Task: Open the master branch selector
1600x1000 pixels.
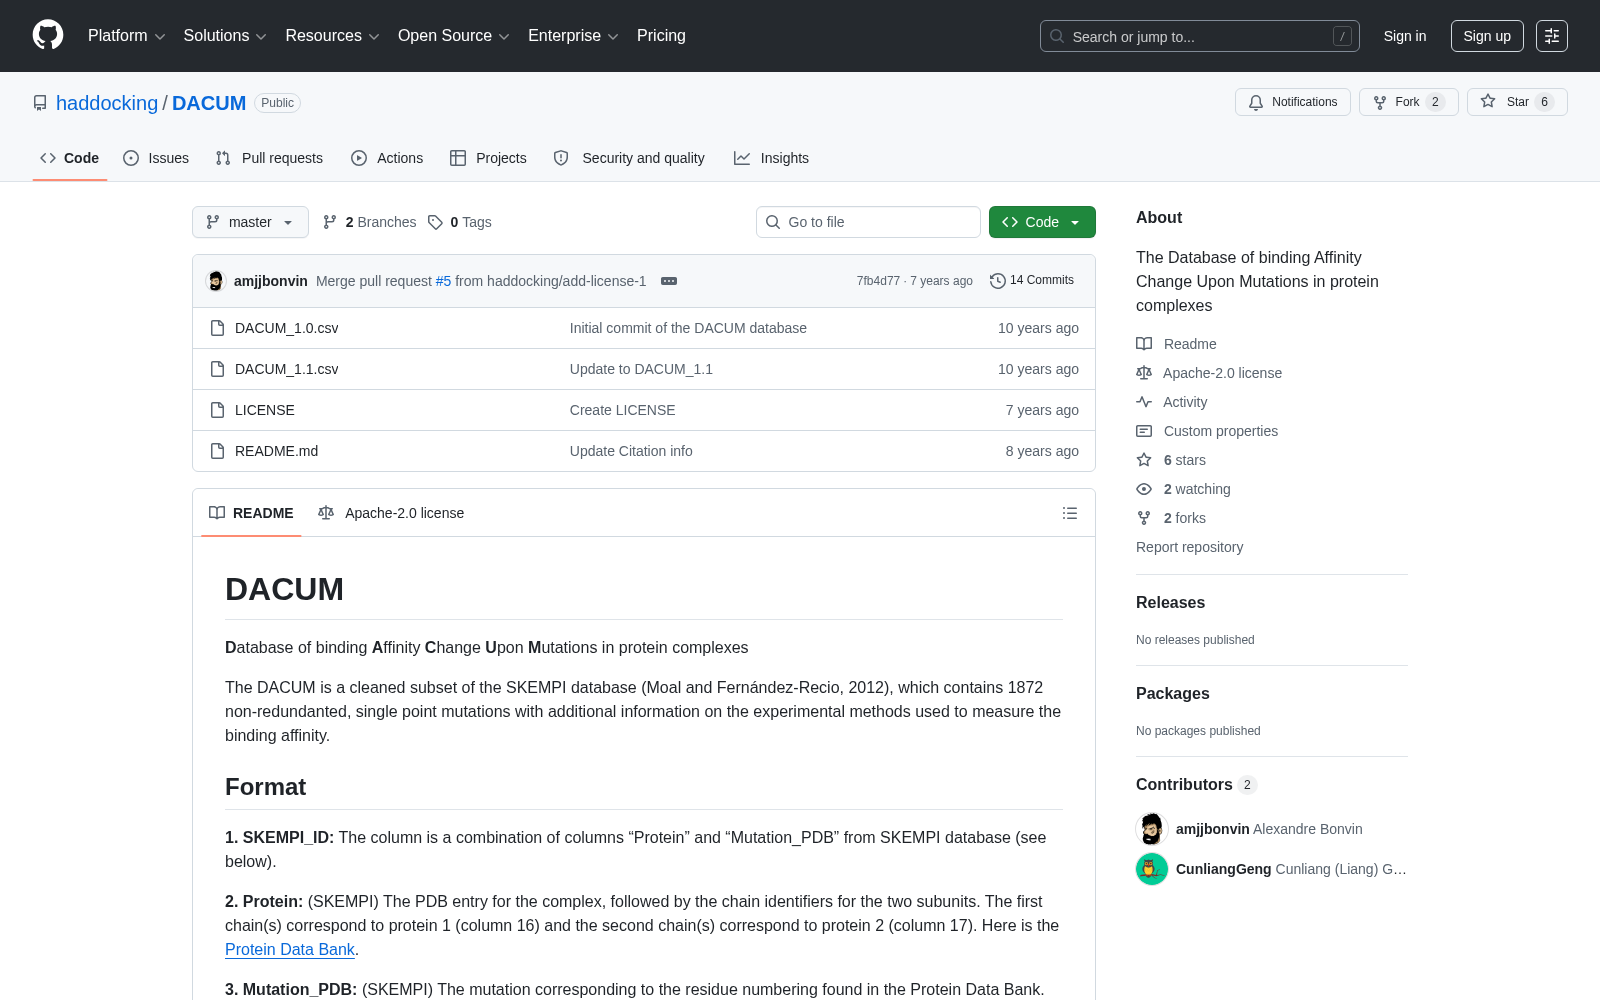Action: point(250,222)
